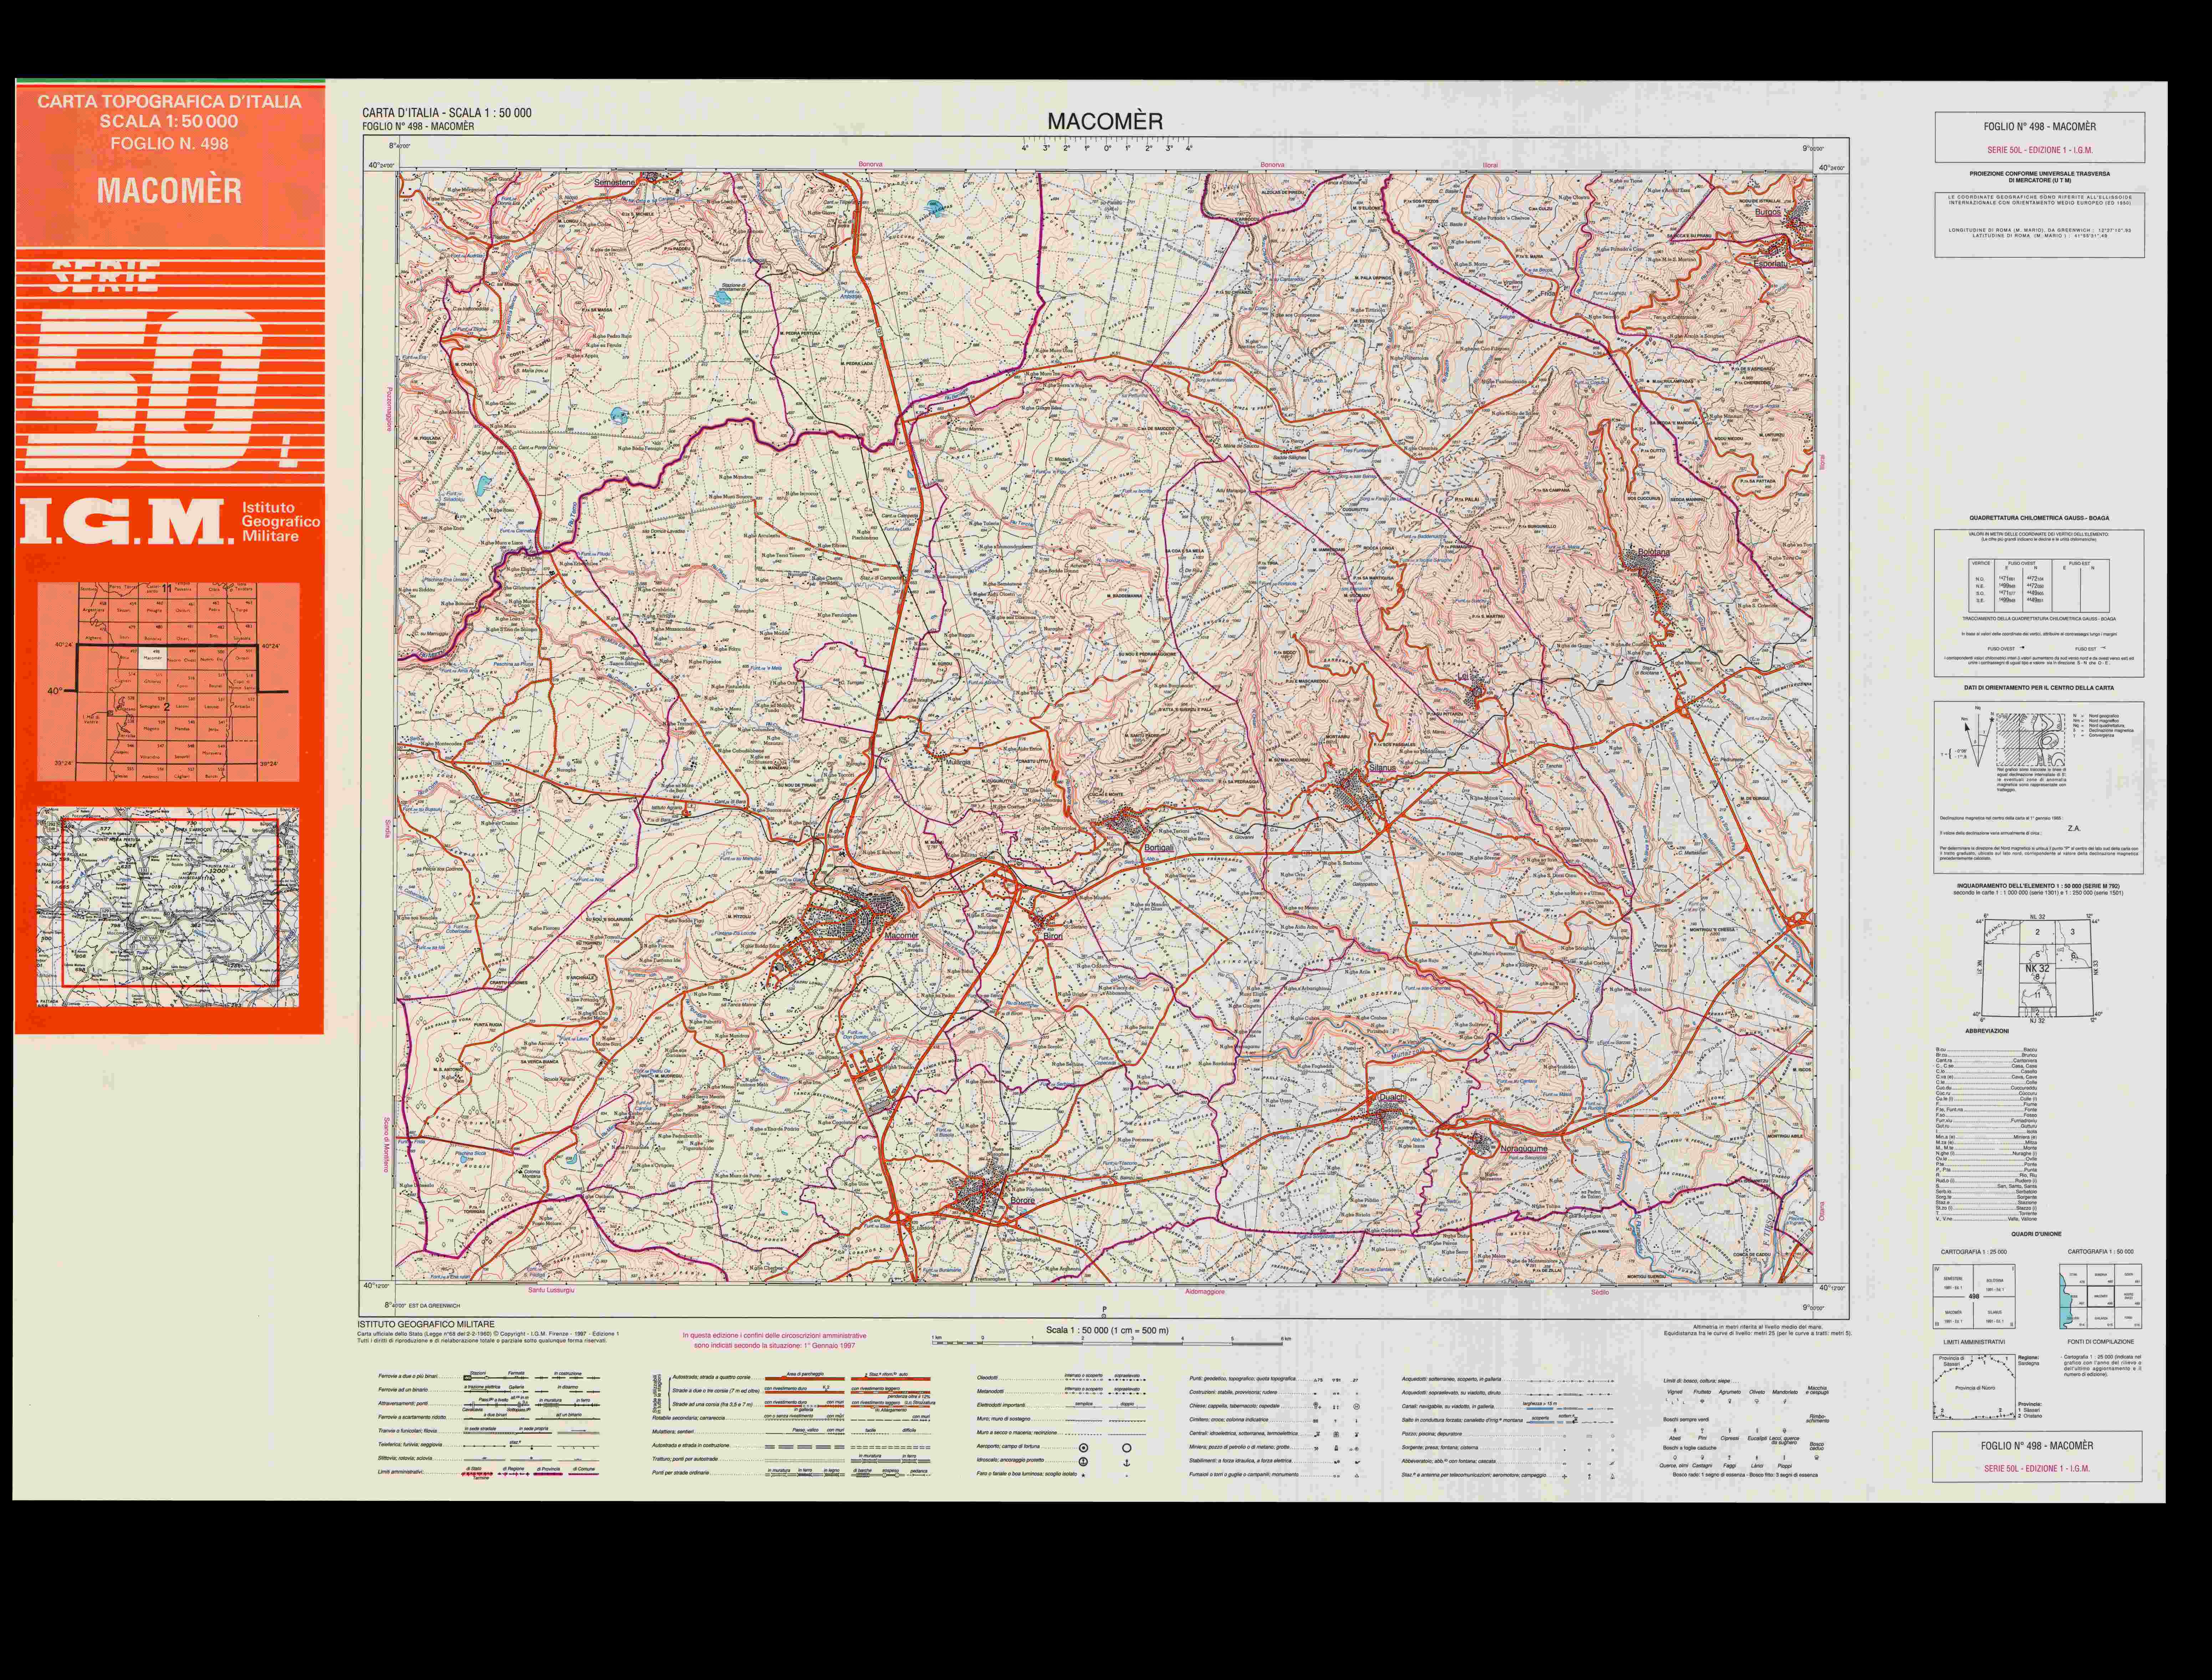Click the campo di fortuna empty circle symbol
The width and height of the screenshot is (2212, 1680).
click(1127, 1448)
